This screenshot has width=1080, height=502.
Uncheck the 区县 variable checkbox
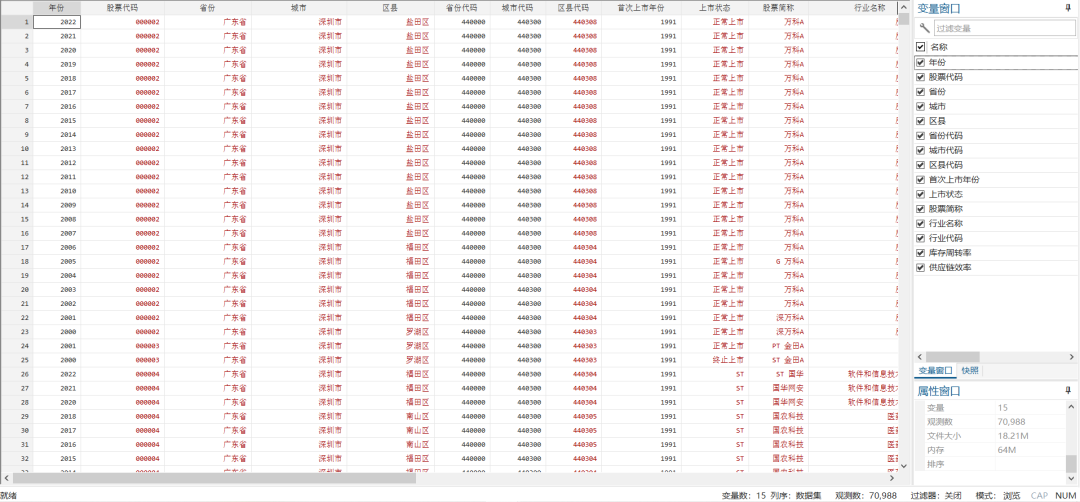tap(920, 121)
